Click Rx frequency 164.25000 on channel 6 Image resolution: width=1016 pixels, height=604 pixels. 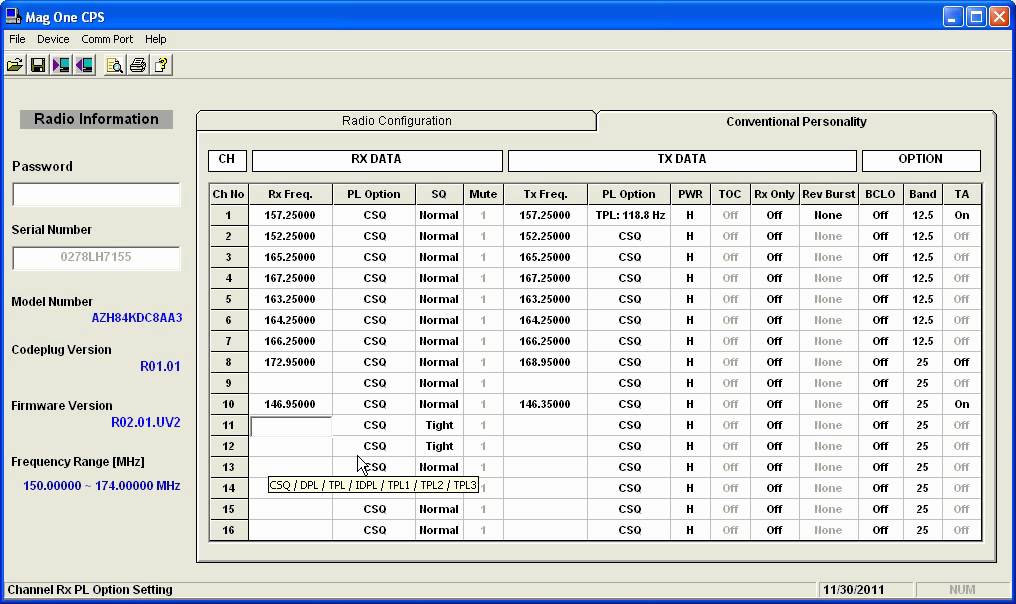coord(290,320)
